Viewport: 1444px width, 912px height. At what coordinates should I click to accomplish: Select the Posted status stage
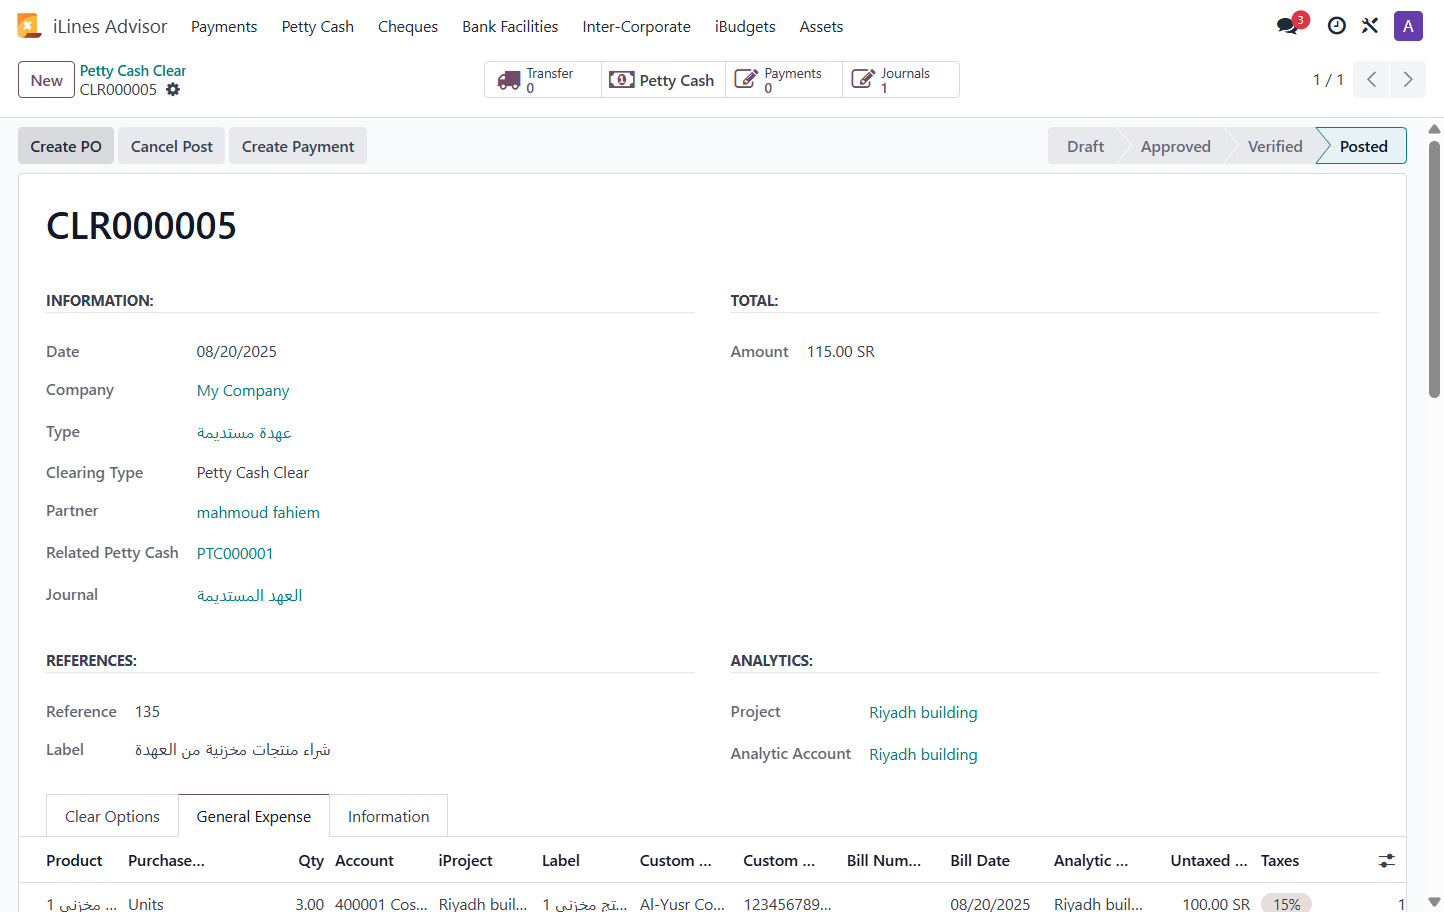1363,146
